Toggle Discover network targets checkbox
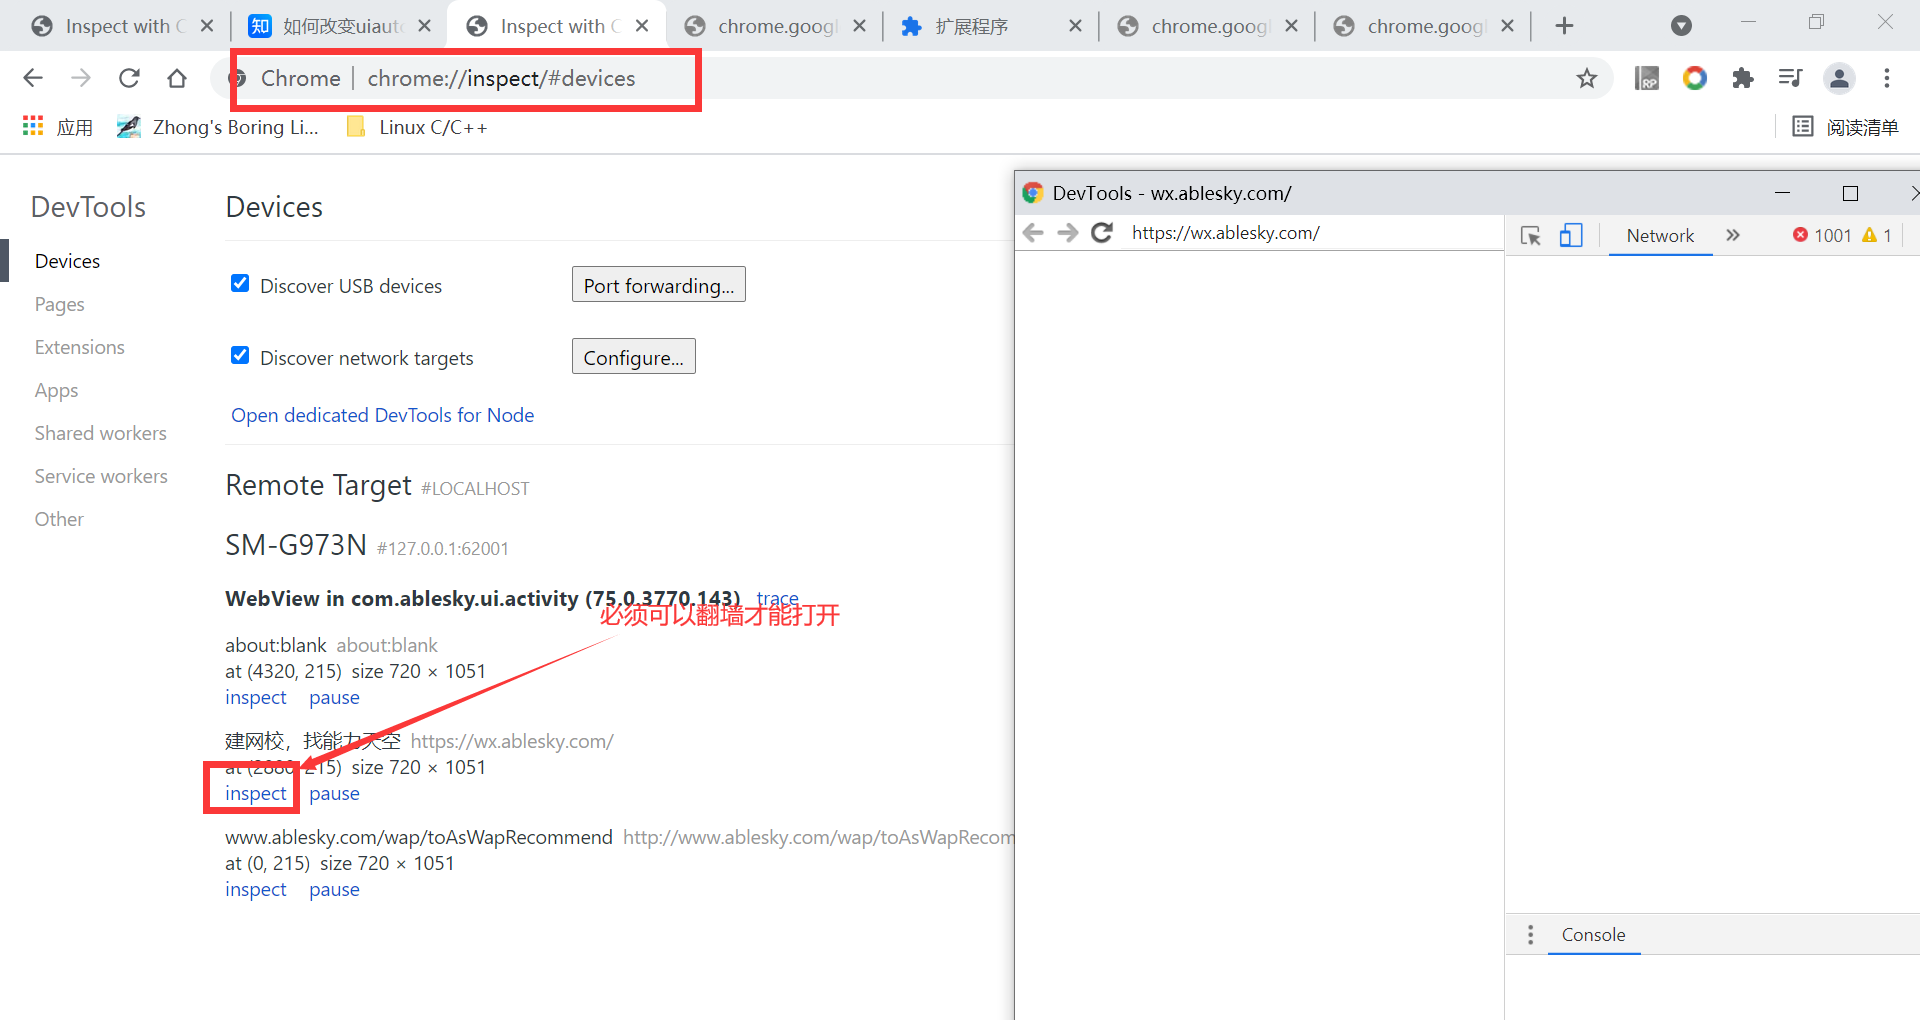1920x1020 pixels. [240, 355]
